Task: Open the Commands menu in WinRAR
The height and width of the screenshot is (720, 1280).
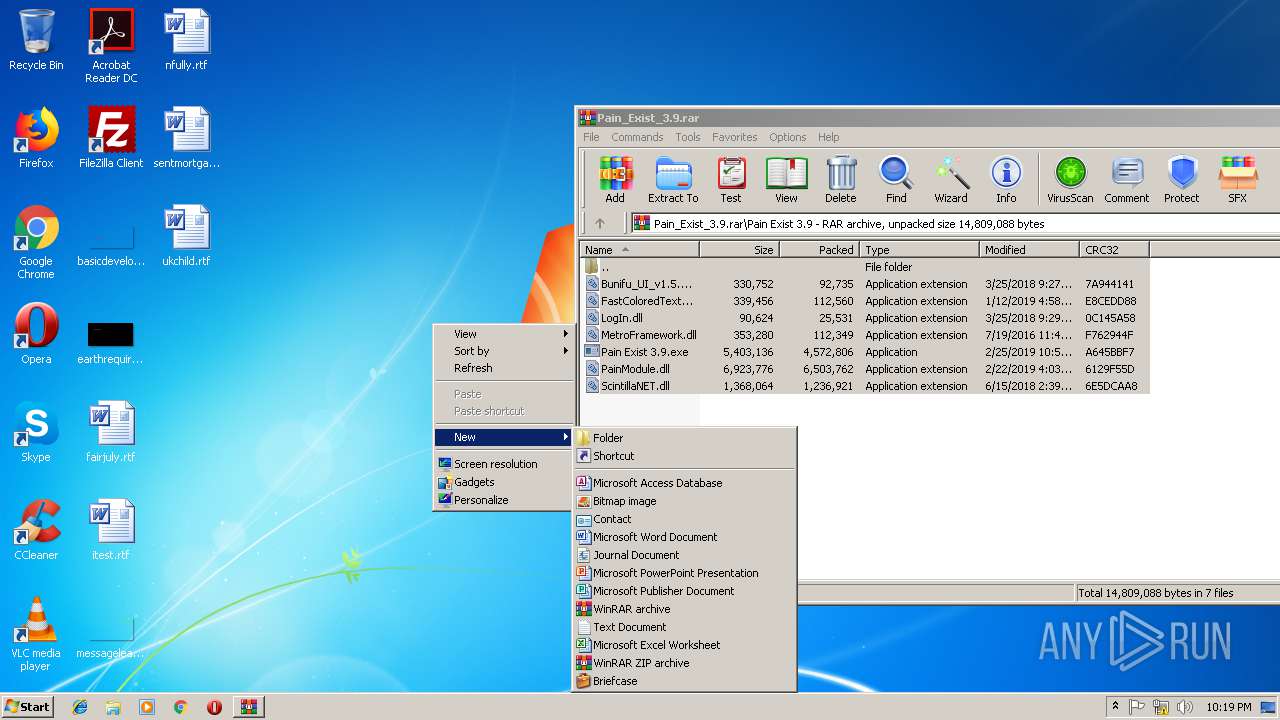Action: 637,137
